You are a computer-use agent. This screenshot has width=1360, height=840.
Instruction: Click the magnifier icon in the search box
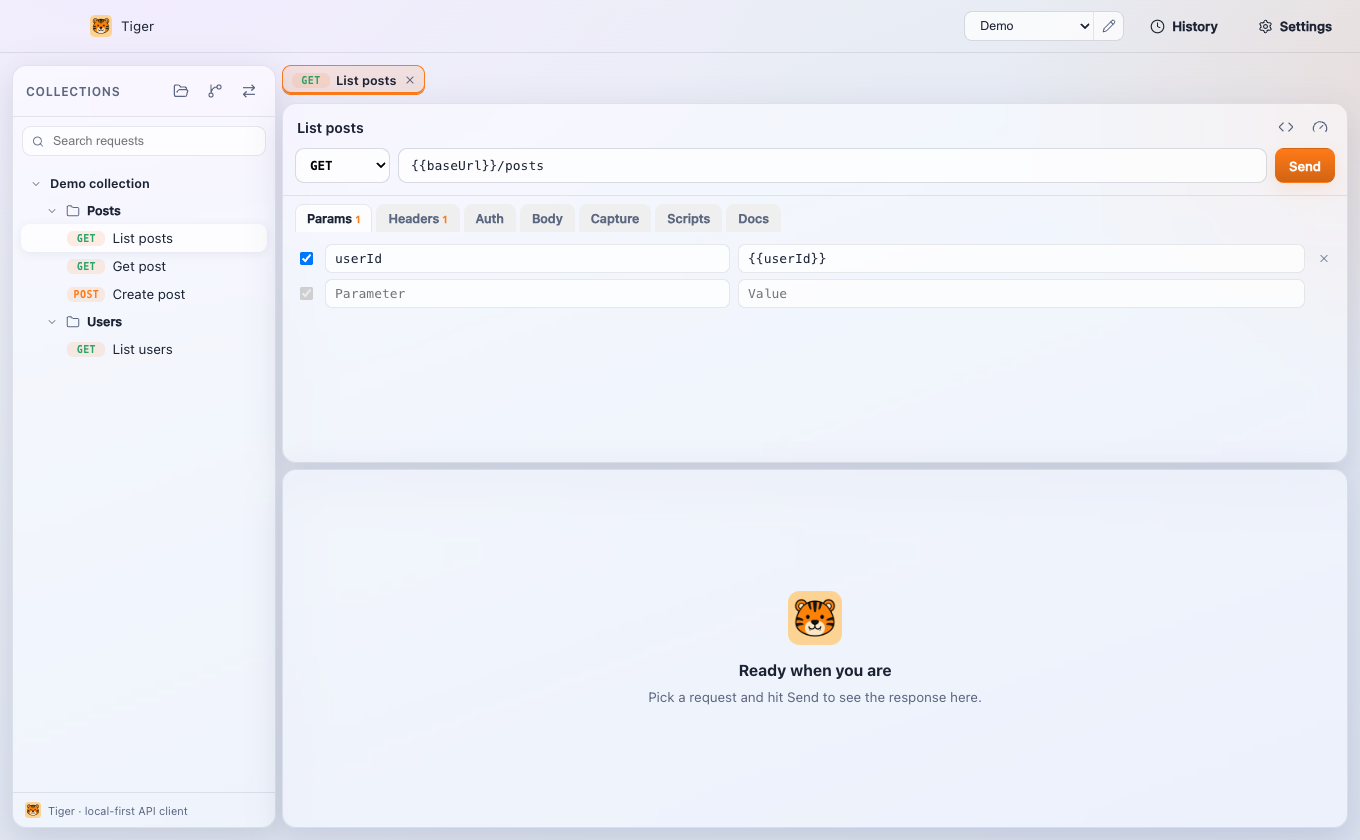(x=39, y=141)
